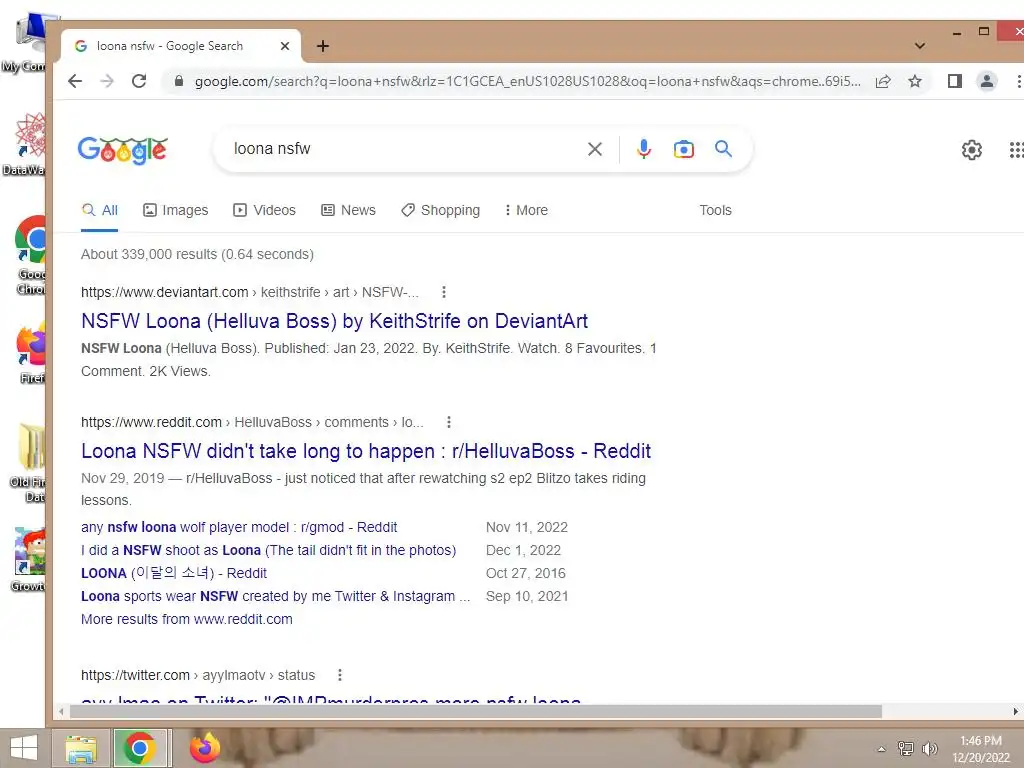
Task: Open options for the Reddit result
Action: click(x=449, y=422)
